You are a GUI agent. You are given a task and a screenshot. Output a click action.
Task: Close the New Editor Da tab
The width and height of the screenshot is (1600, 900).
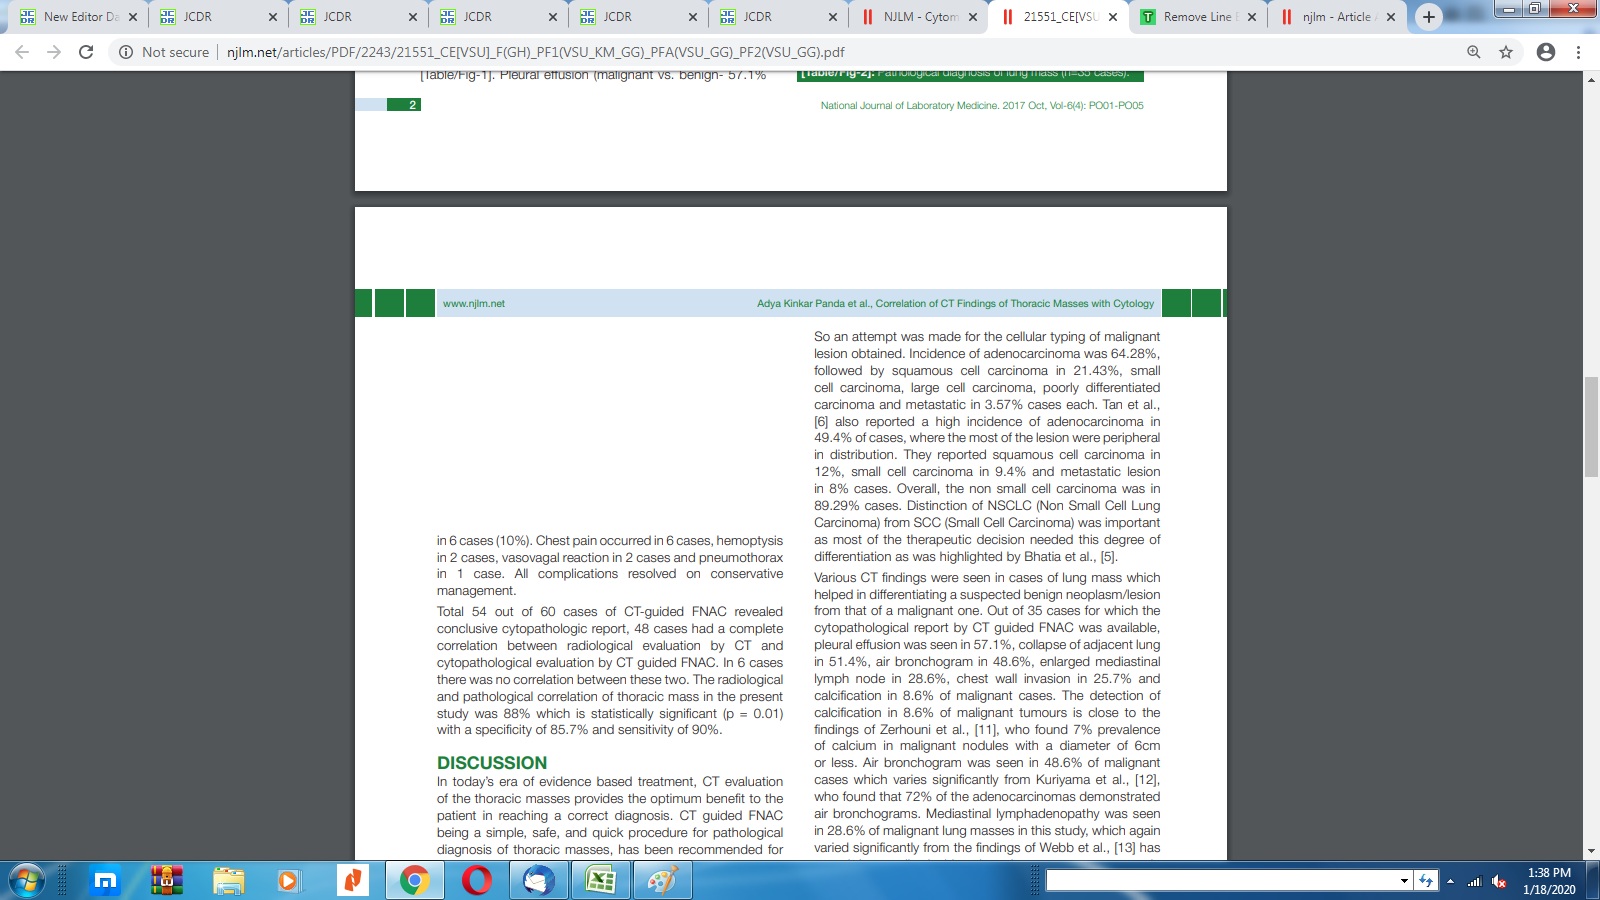(133, 17)
